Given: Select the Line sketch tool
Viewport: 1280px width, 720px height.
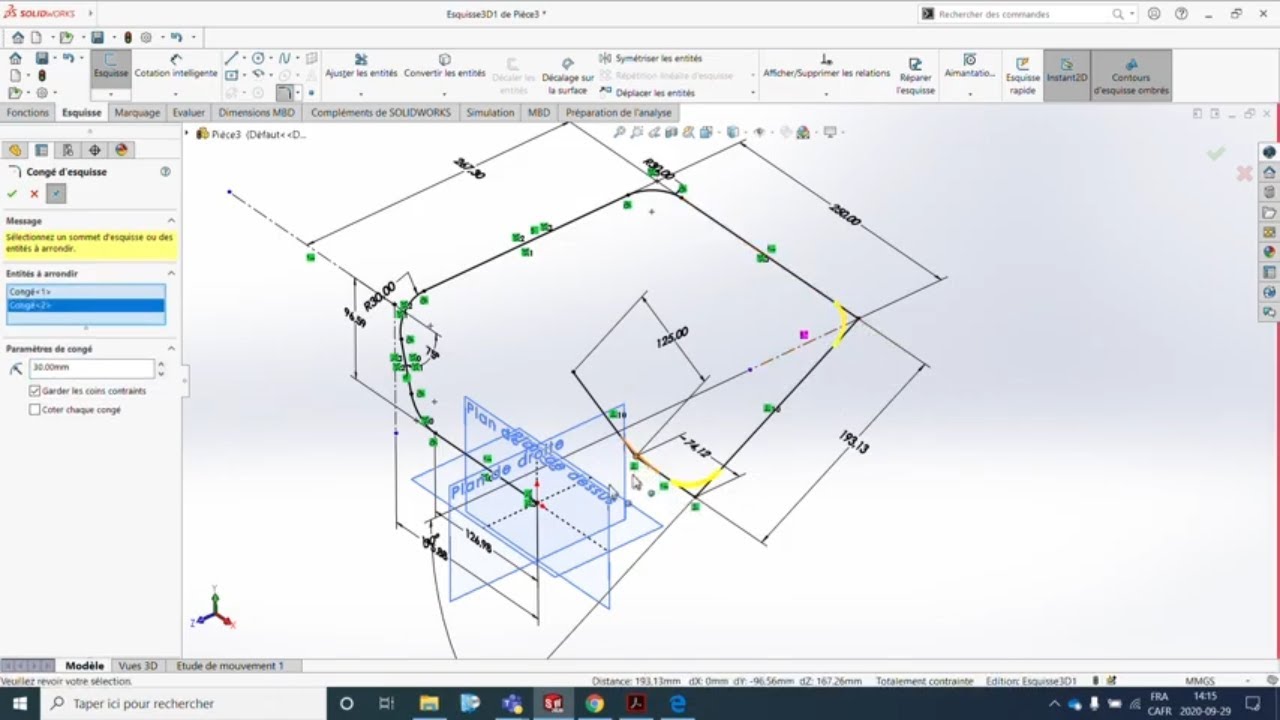Looking at the screenshot, I should (x=231, y=59).
